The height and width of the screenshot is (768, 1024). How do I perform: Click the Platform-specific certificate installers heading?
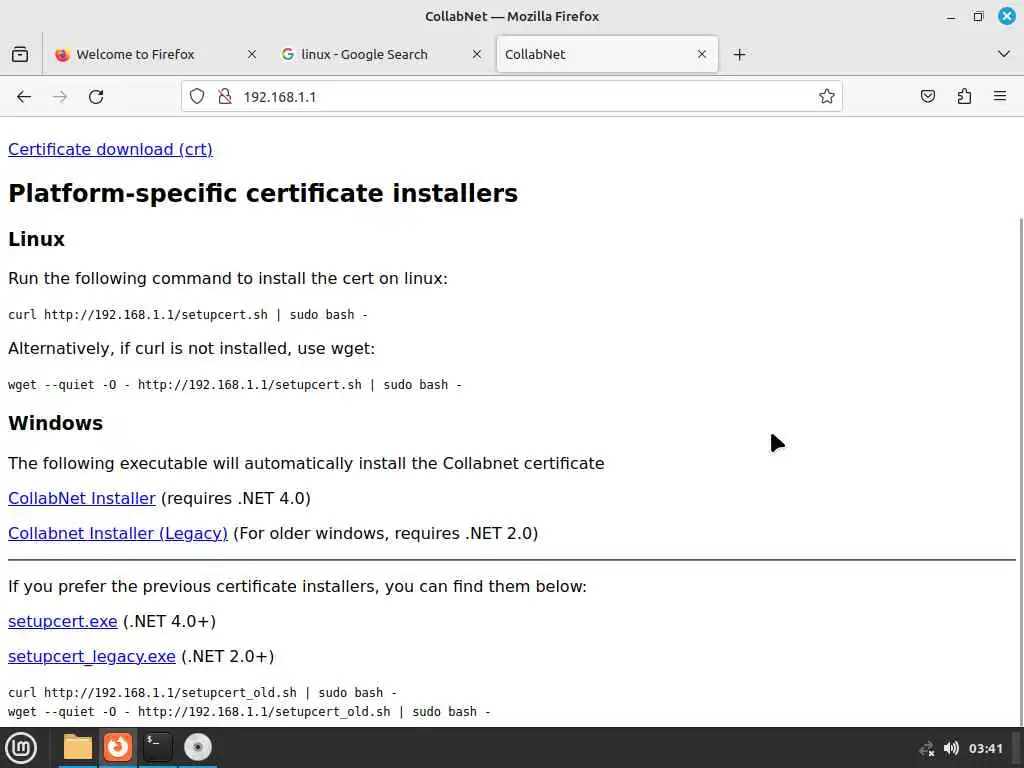tap(263, 194)
